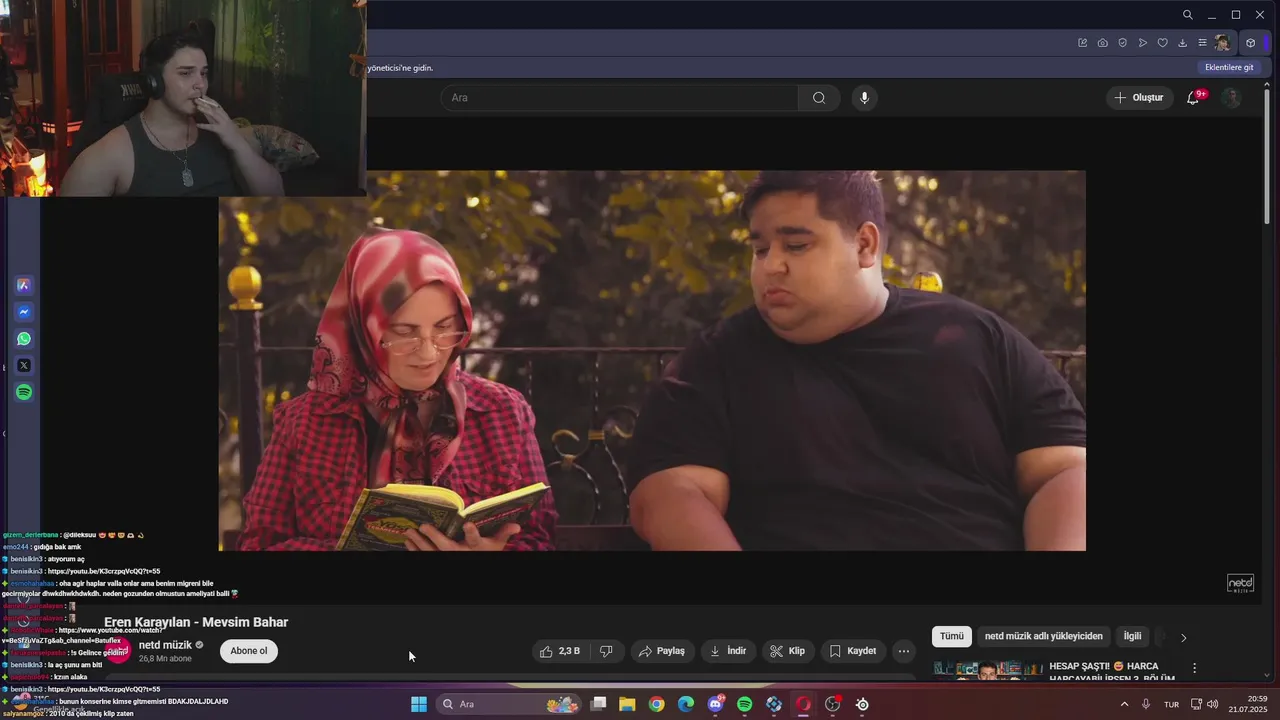Click the browser tab search magnifier

click(1187, 15)
